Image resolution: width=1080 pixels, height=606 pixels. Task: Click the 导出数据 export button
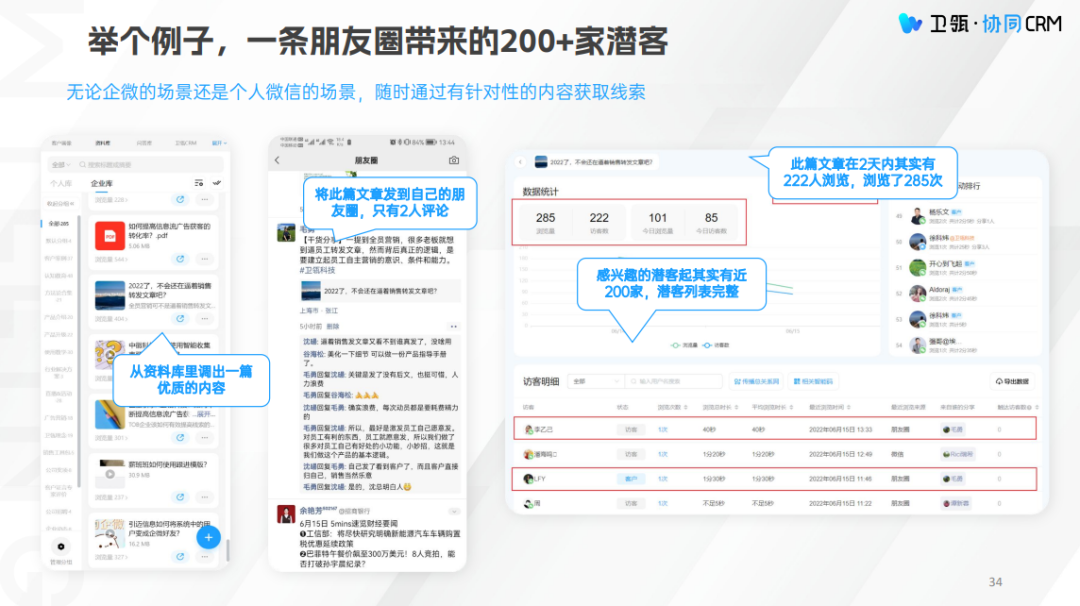[1011, 381]
